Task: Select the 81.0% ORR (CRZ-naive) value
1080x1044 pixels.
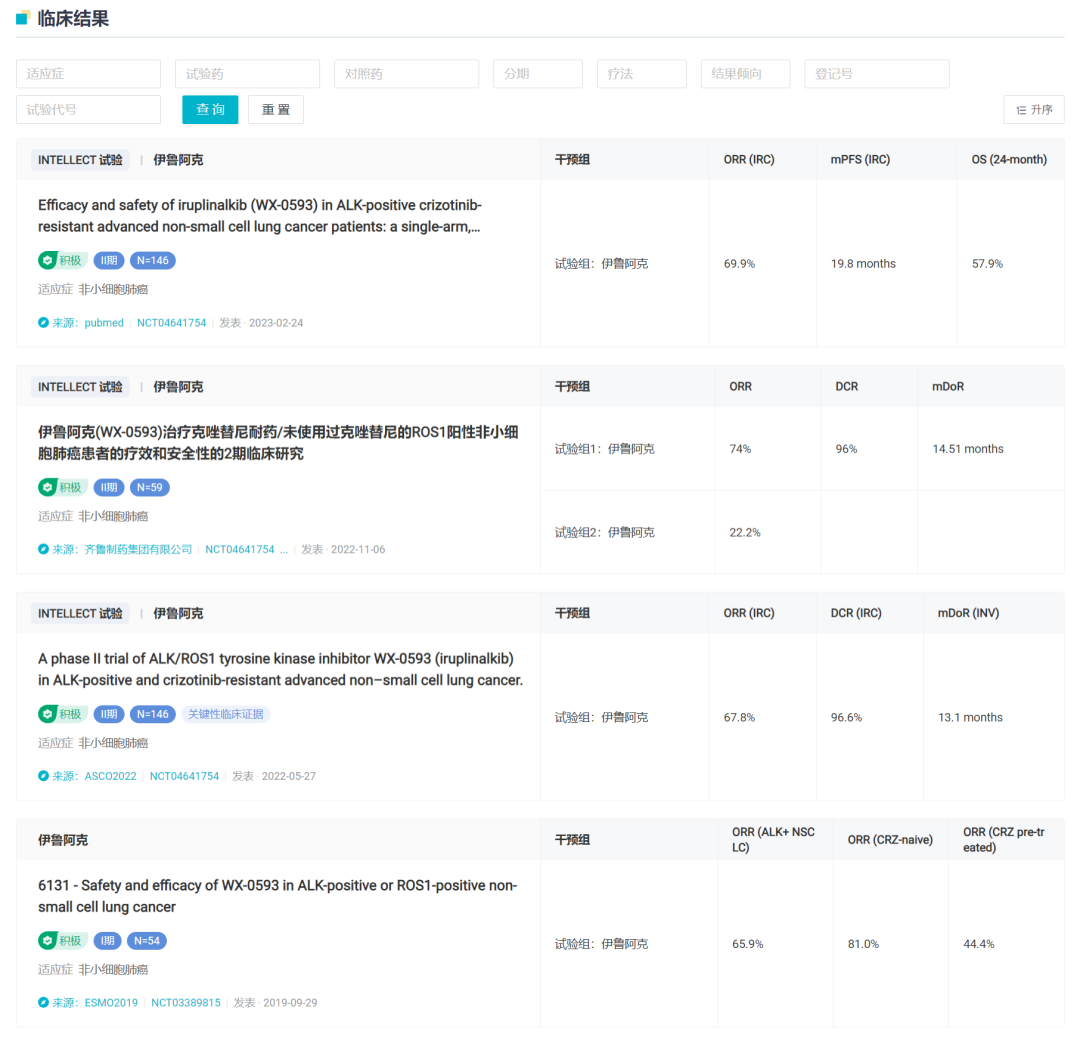Action: [863, 944]
